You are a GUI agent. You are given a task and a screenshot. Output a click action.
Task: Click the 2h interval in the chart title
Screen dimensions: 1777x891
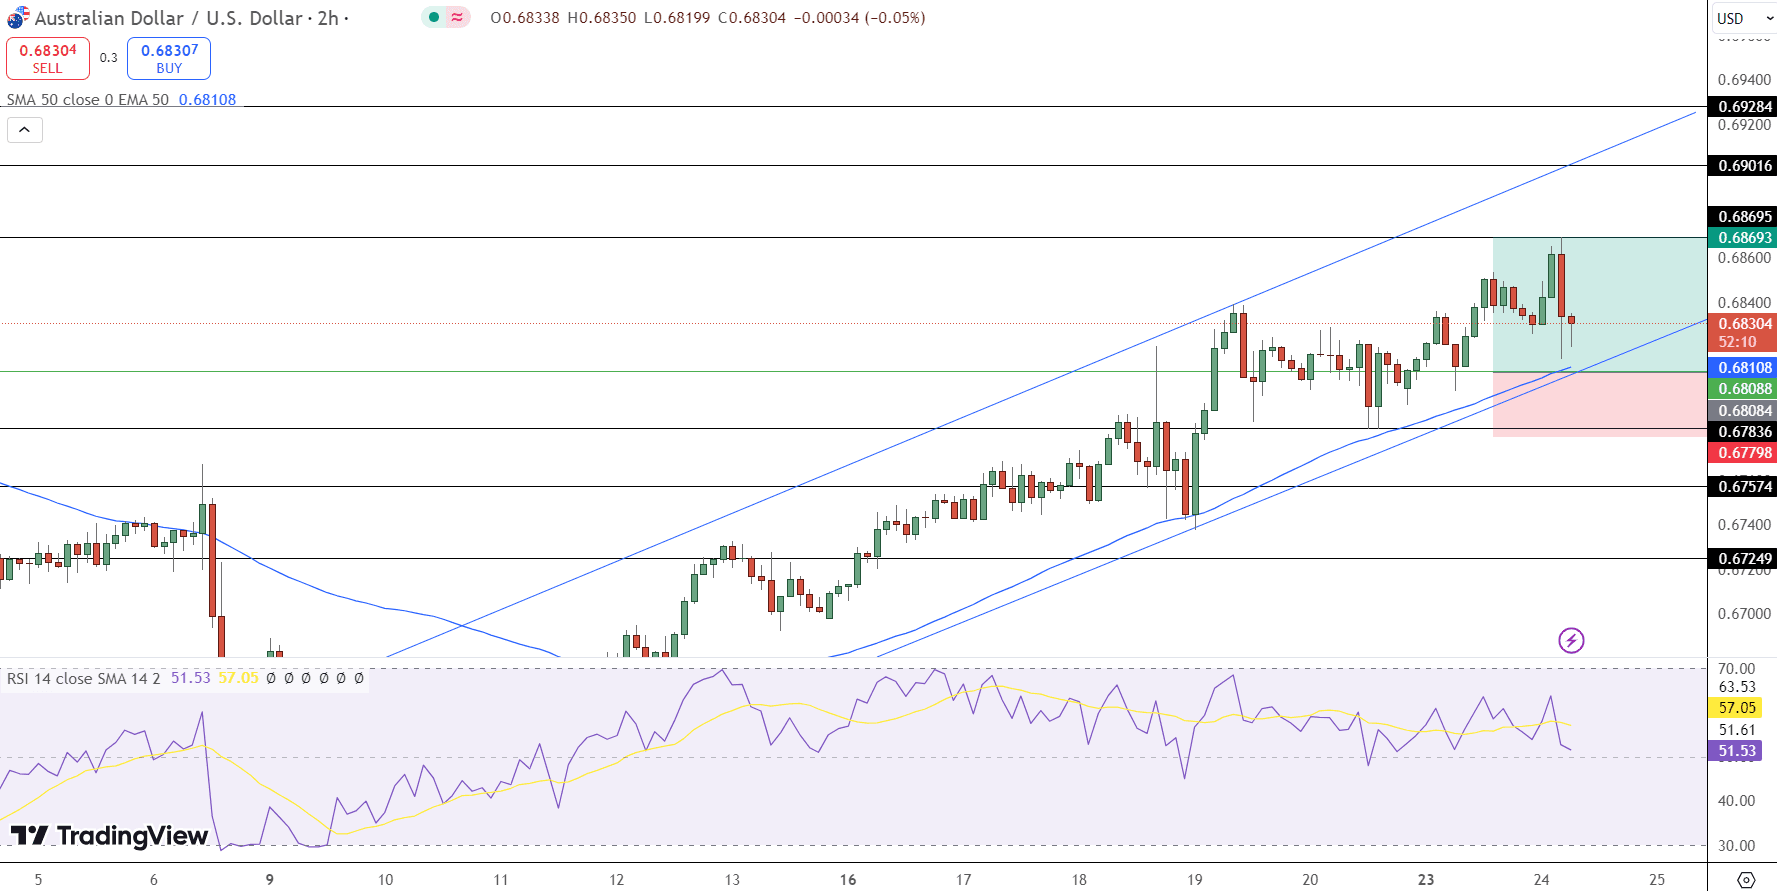click(x=328, y=18)
